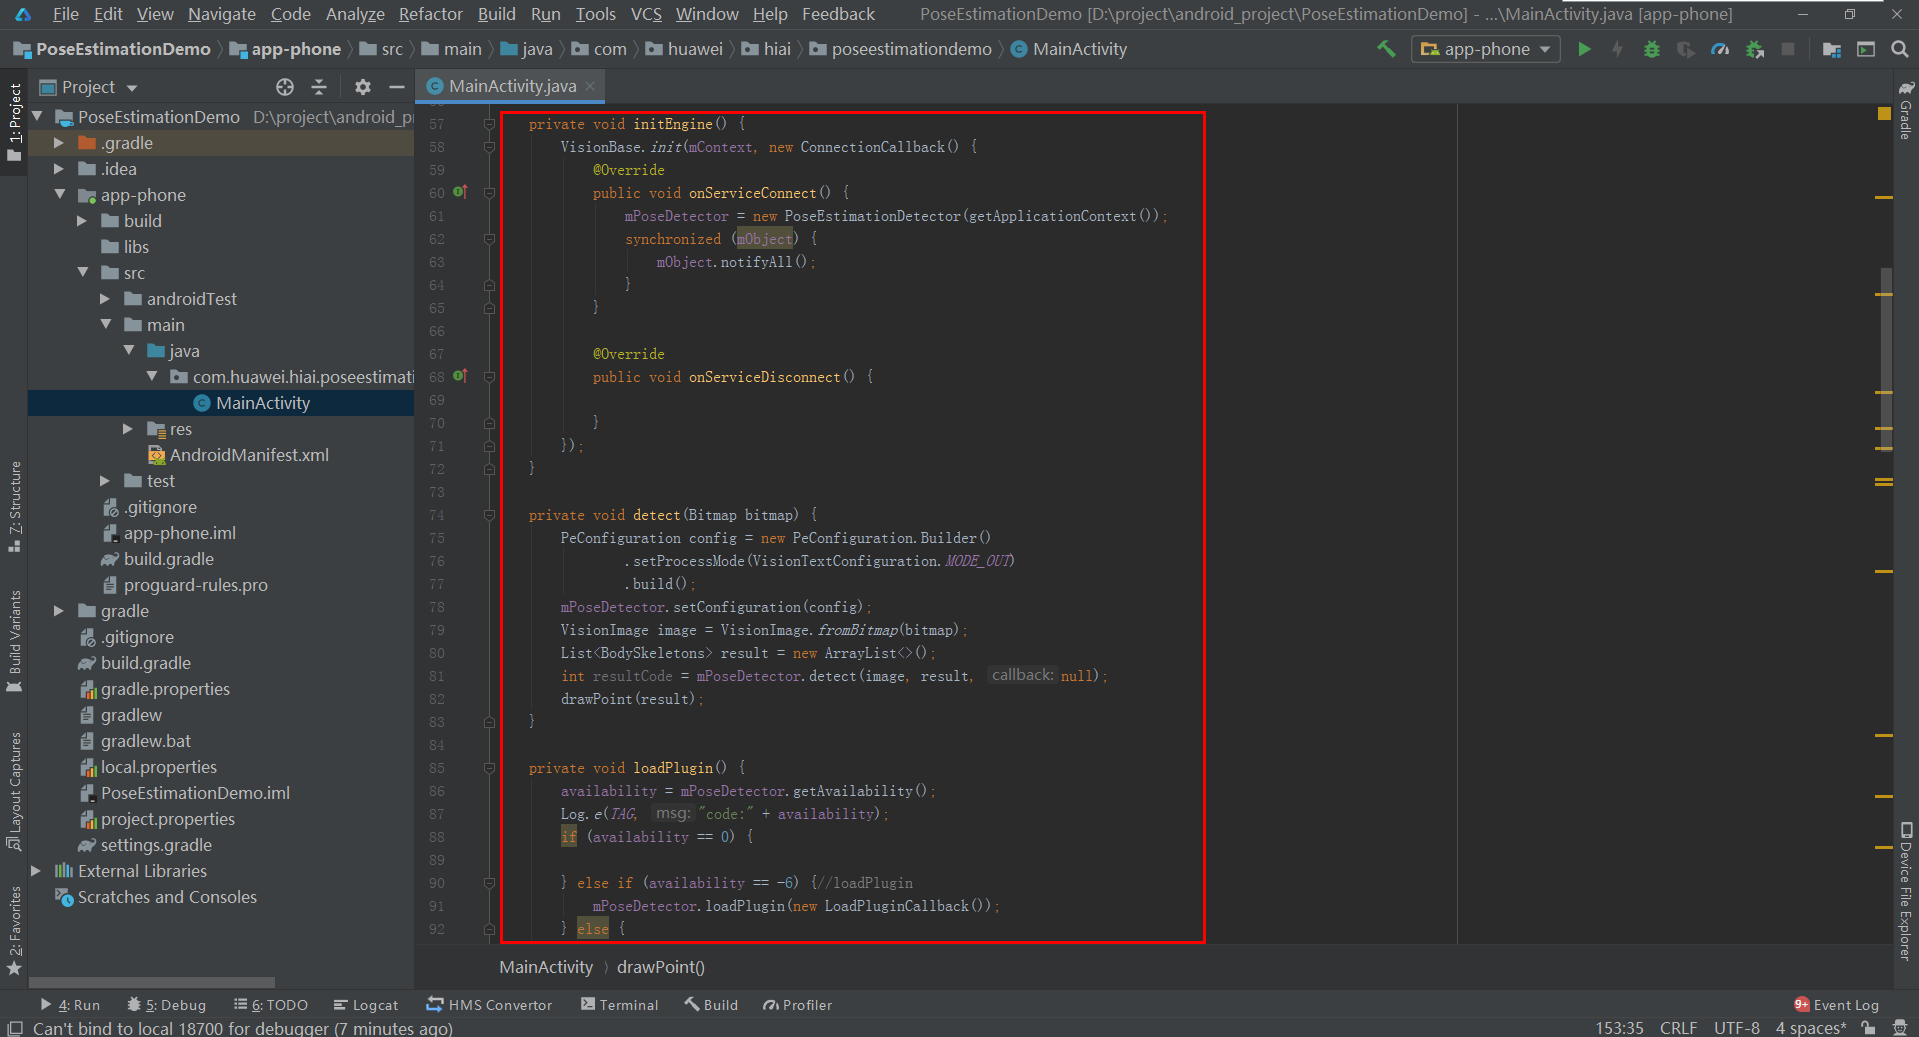
Task: Click Collapse All icon in Project panel
Action: (x=319, y=87)
